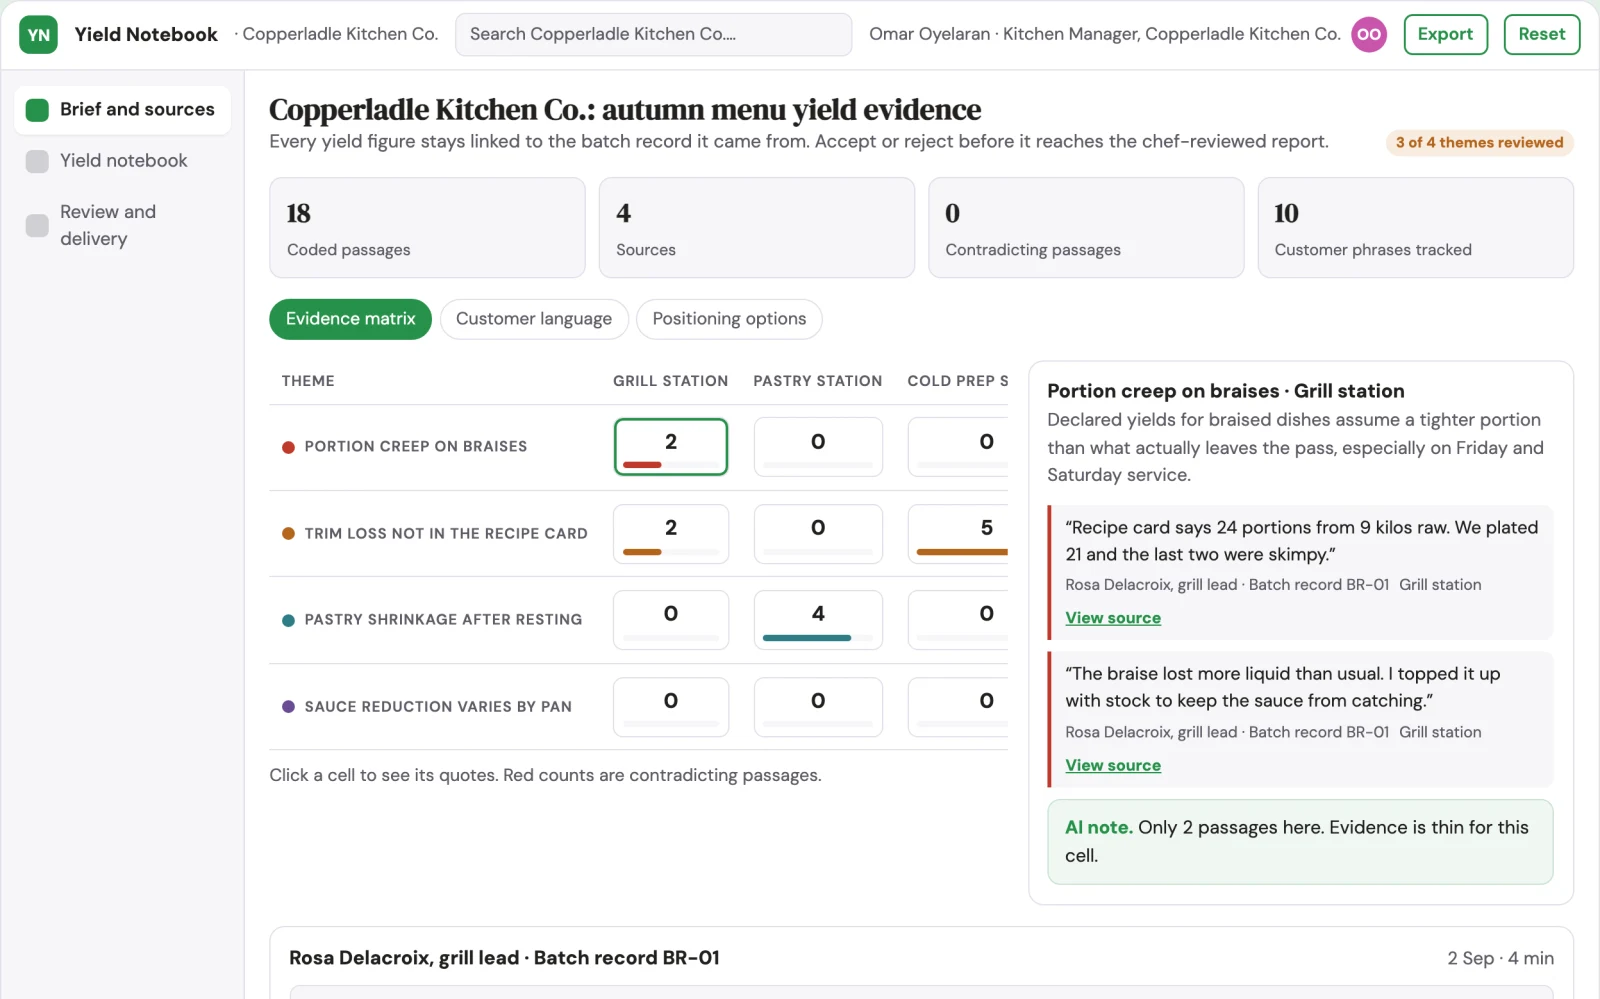Select Sauce Reduction Grill Station cell
The height and width of the screenshot is (999, 1600).
[670, 707]
